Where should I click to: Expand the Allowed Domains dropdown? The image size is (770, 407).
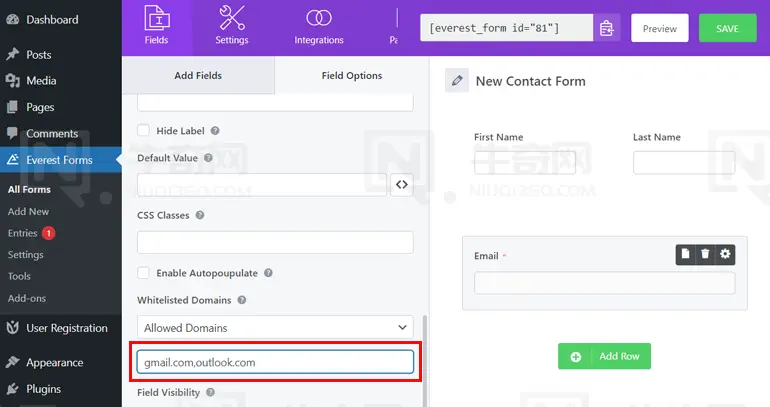(x=275, y=327)
